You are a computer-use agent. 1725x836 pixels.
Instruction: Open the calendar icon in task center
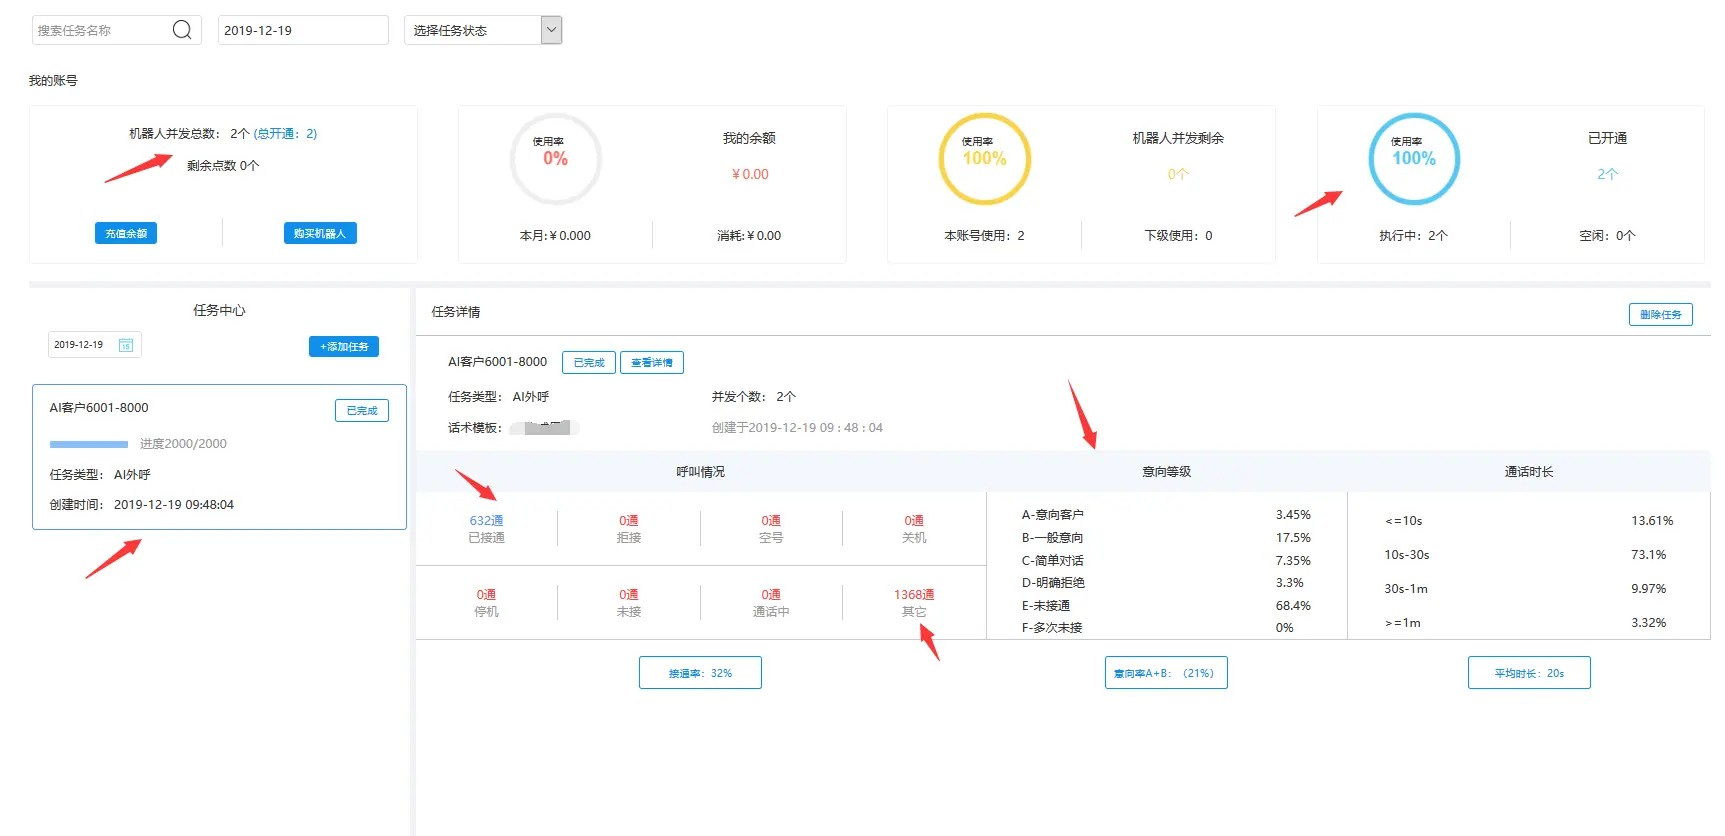click(x=126, y=345)
